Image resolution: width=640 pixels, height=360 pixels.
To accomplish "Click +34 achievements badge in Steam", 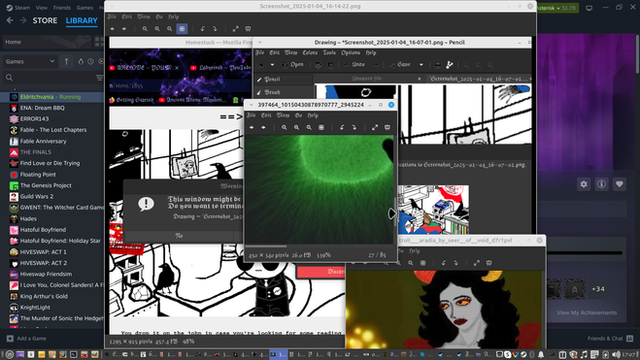I will [x=598, y=289].
